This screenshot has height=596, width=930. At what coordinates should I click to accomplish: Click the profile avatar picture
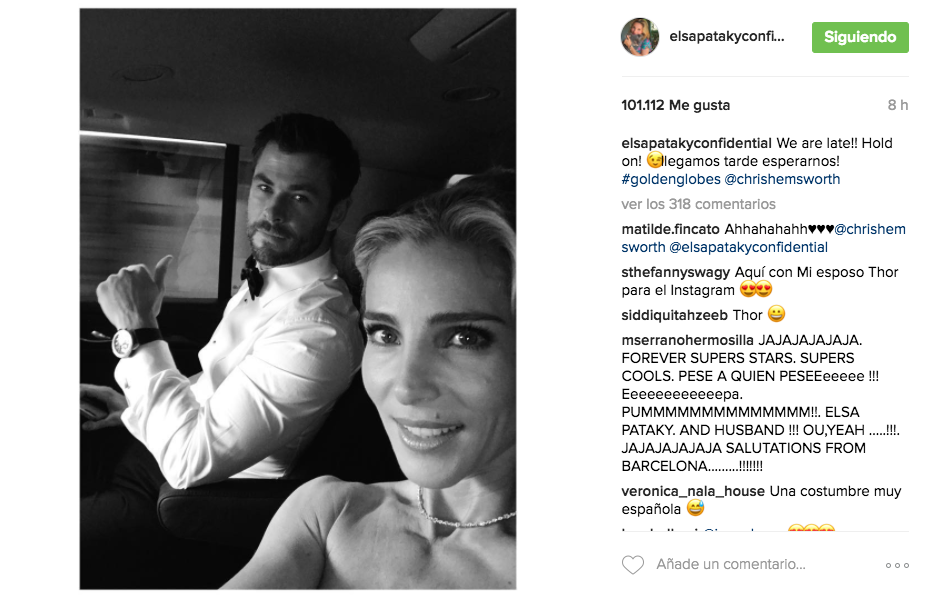click(x=640, y=37)
